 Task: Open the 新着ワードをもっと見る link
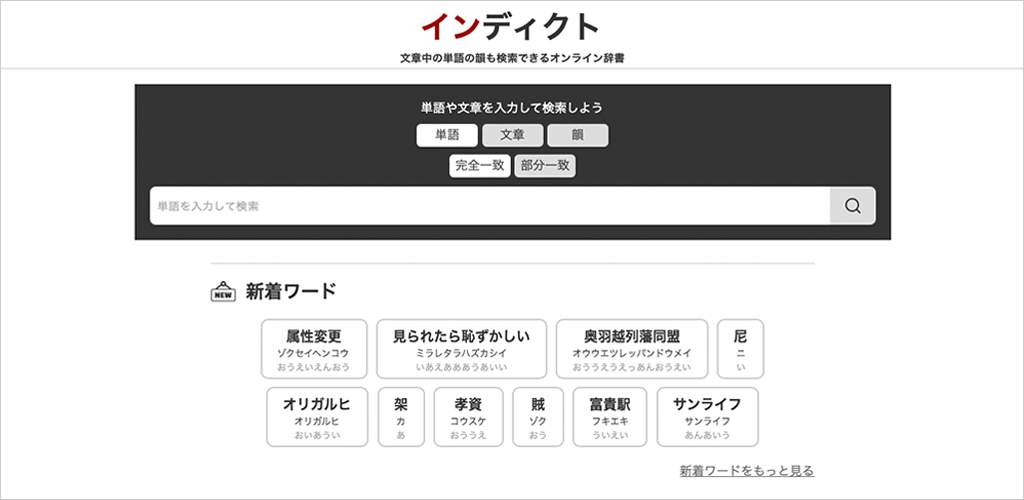pos(746,470)
